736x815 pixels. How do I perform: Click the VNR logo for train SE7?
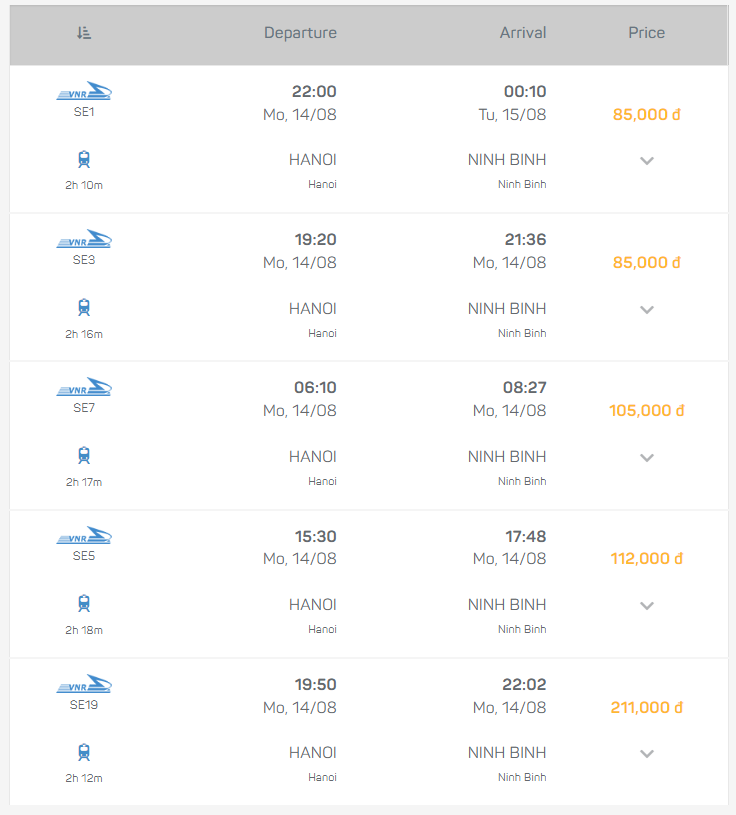click(84, 388)
